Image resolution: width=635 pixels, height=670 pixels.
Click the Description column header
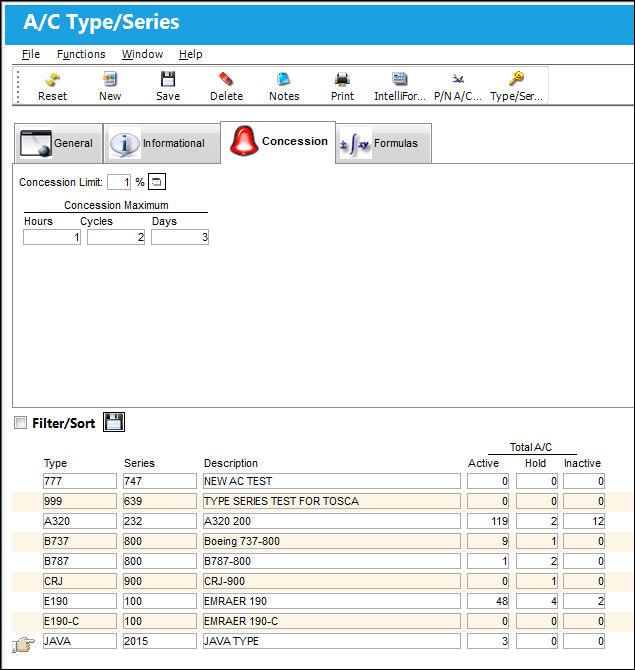tap(231, 463)
